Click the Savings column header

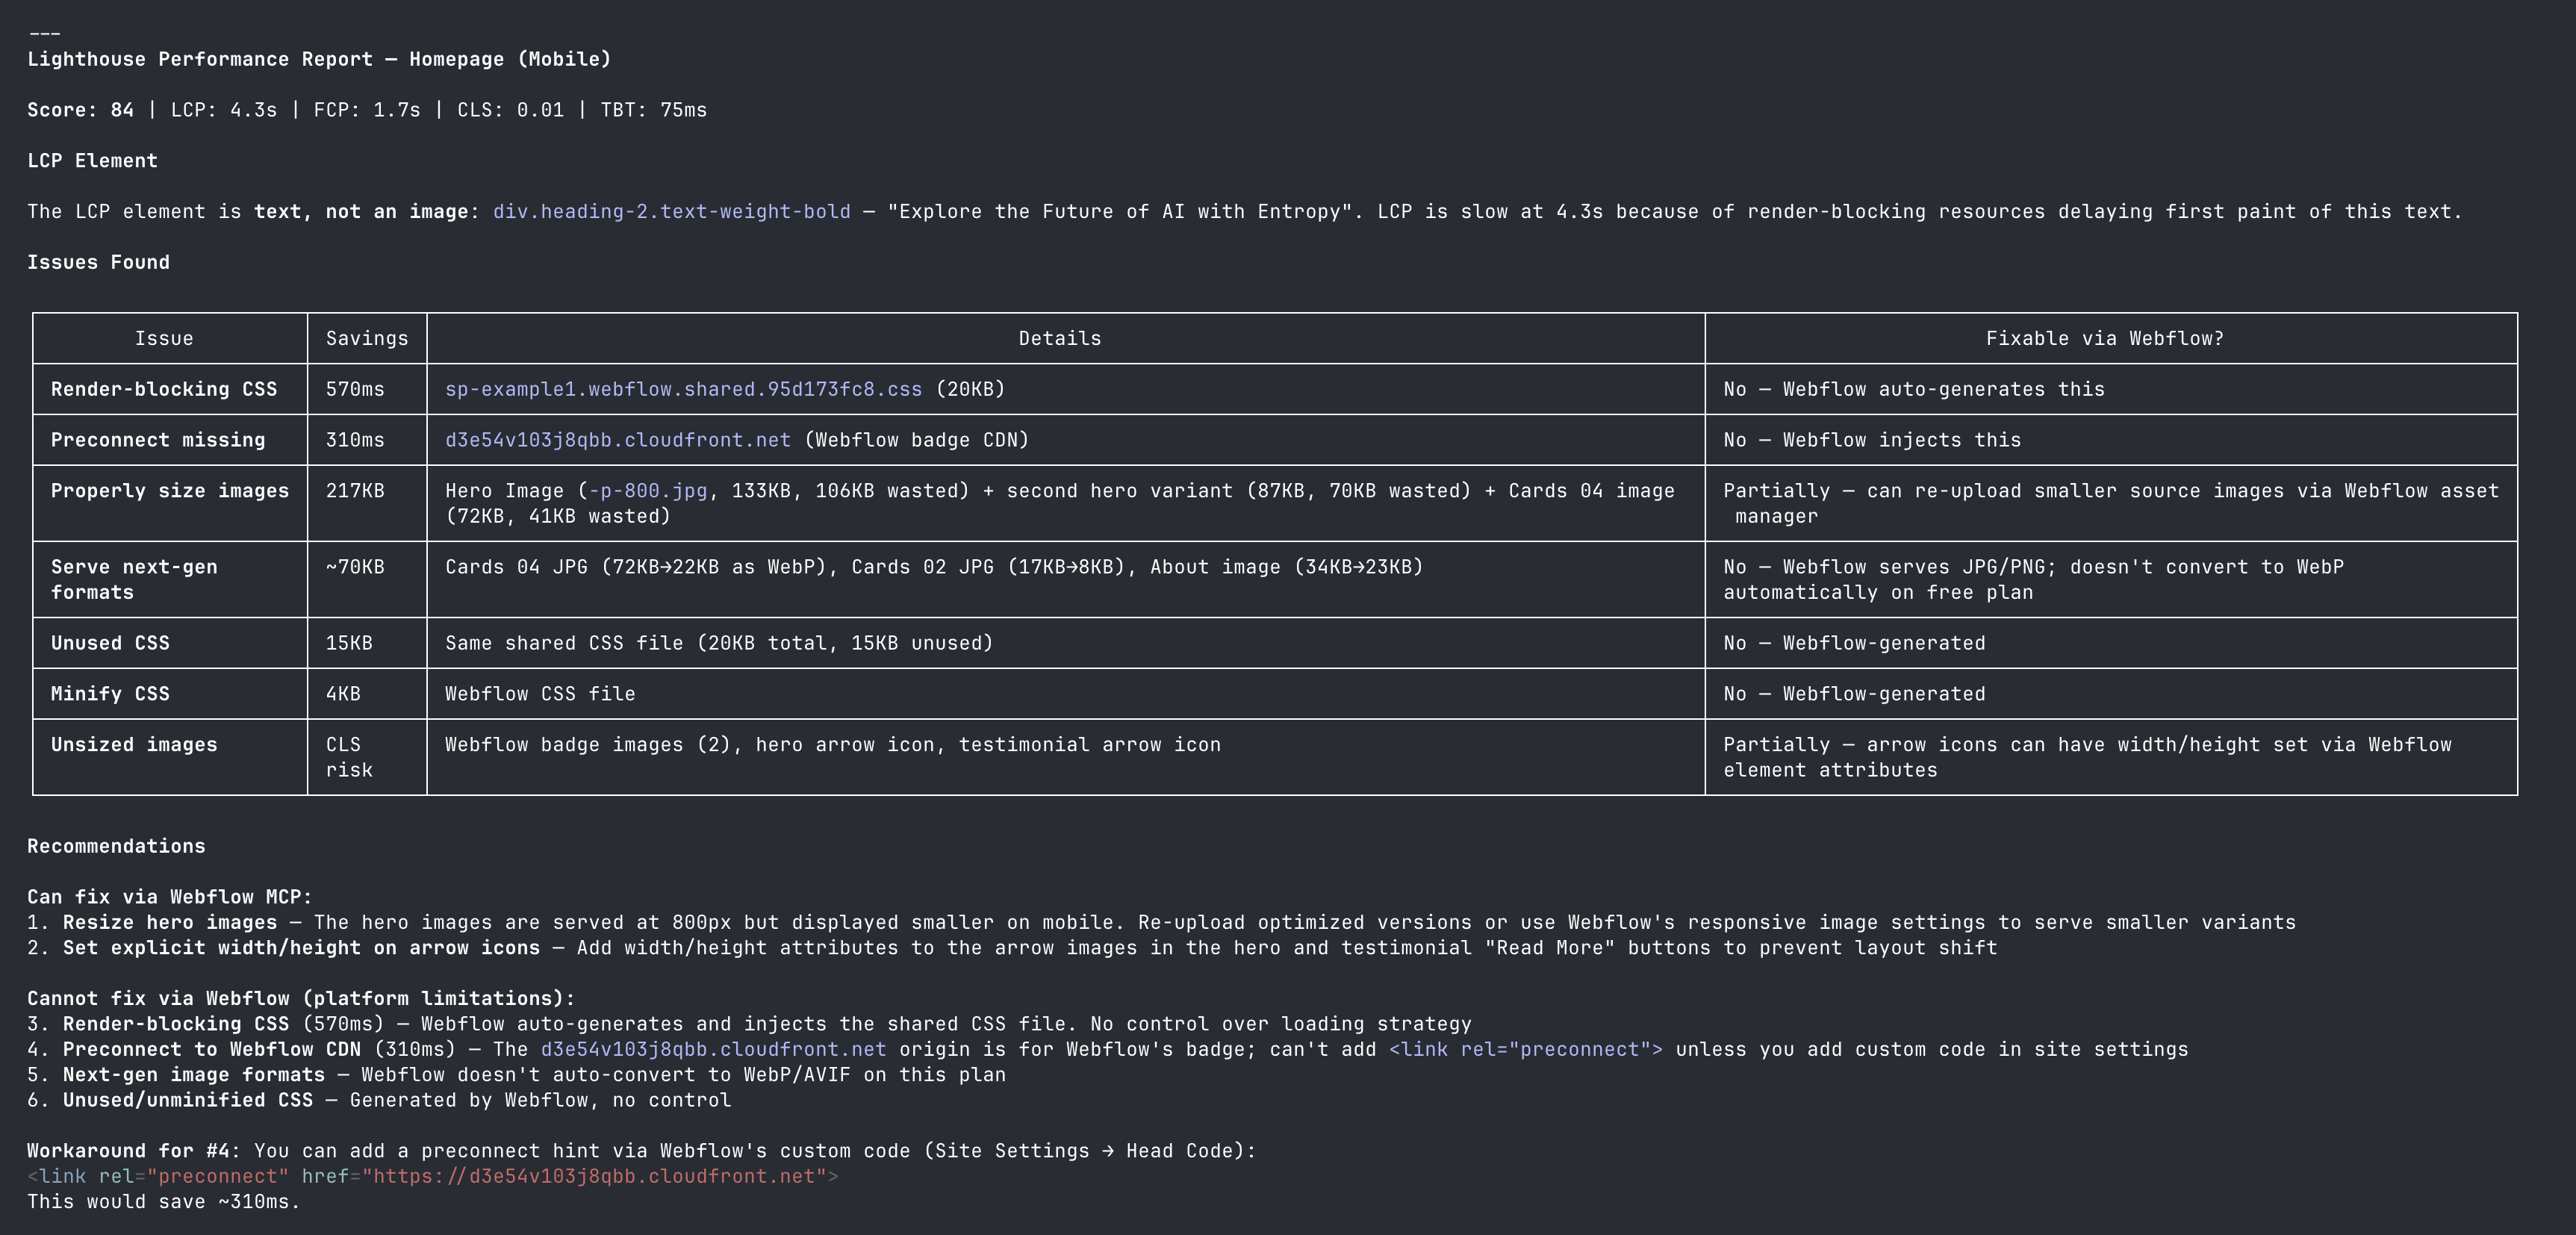tap(366, 338)
